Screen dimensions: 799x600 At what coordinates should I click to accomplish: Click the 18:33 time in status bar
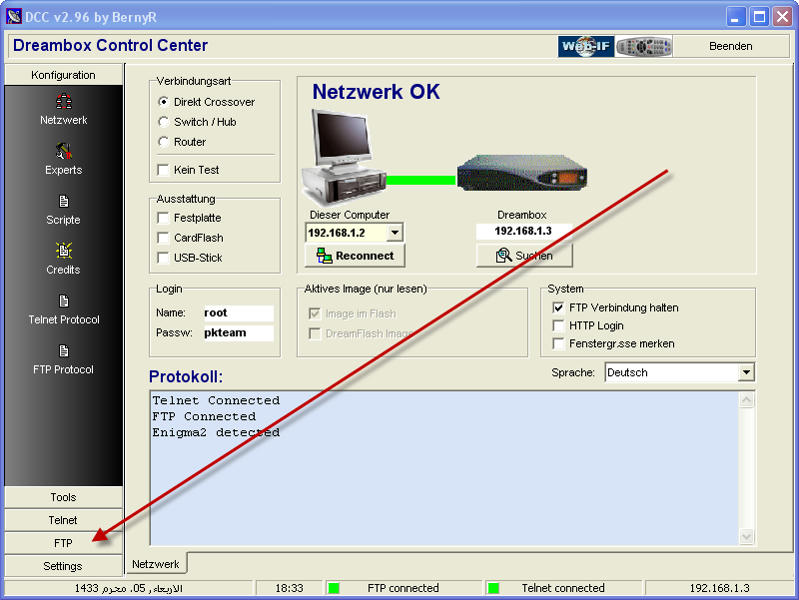pos(289,588)
